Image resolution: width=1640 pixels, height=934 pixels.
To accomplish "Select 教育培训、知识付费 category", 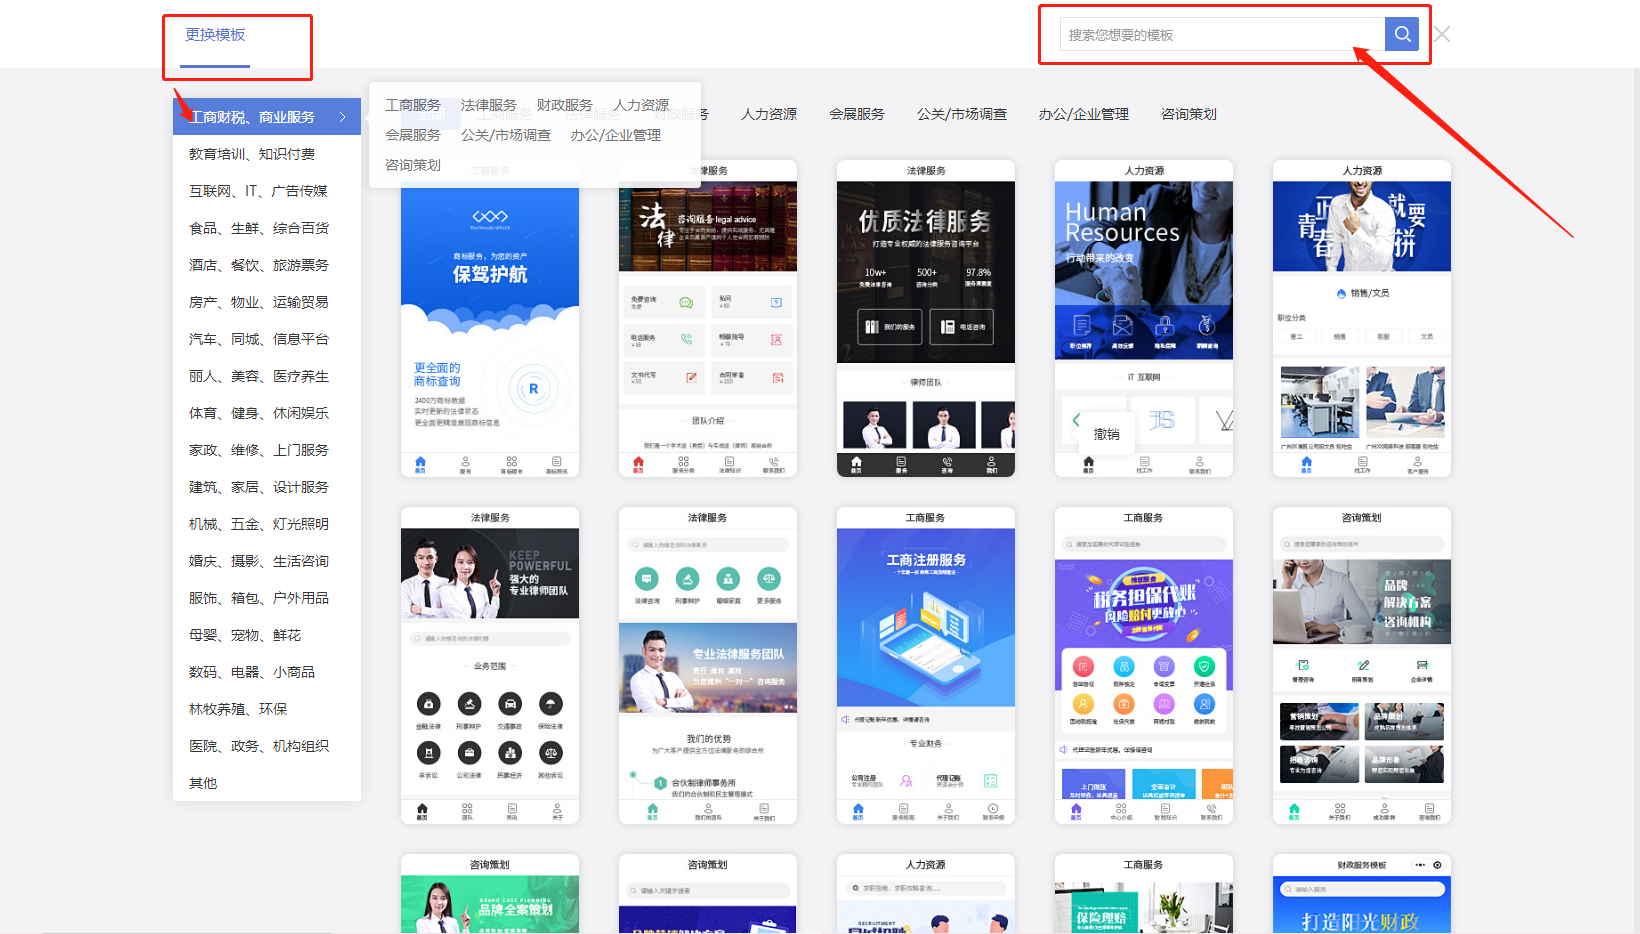I will coord(252,154).
